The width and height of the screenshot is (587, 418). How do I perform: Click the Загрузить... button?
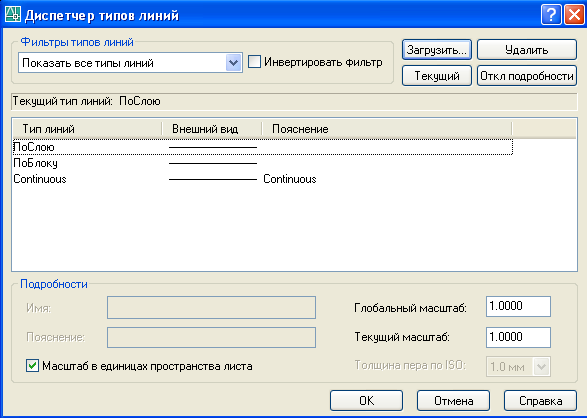[437, 50]
